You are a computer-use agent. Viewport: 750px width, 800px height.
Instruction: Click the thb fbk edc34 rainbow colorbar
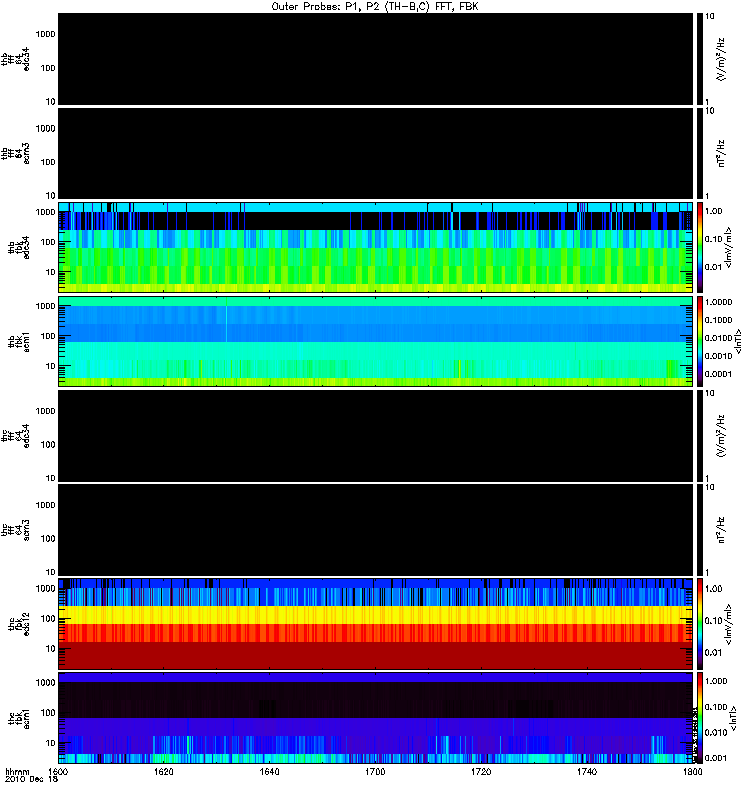[700, 247]
